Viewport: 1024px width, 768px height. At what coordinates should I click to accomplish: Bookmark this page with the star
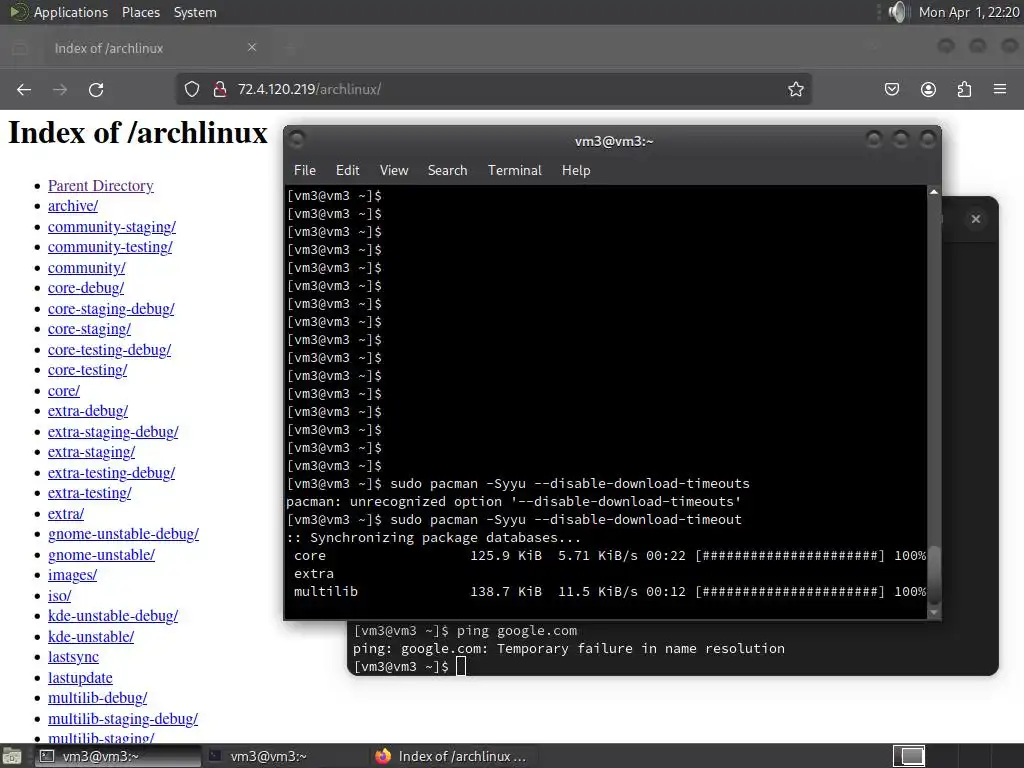click(795, 89)
